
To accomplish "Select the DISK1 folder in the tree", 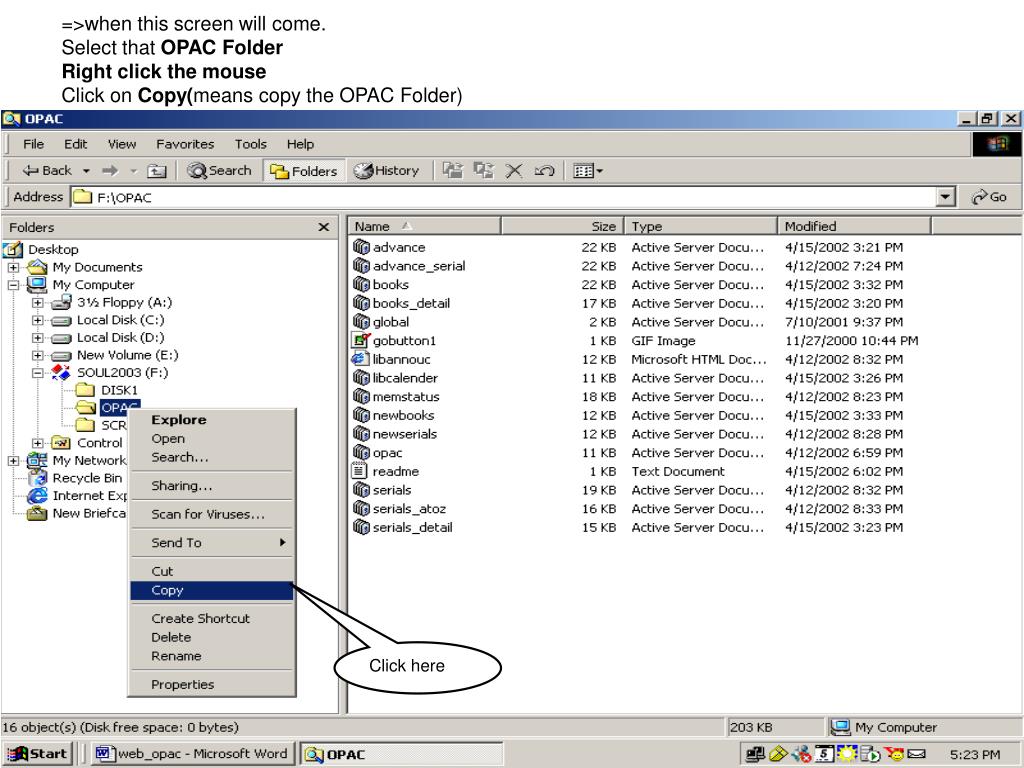I will click(x=106, y=390).
